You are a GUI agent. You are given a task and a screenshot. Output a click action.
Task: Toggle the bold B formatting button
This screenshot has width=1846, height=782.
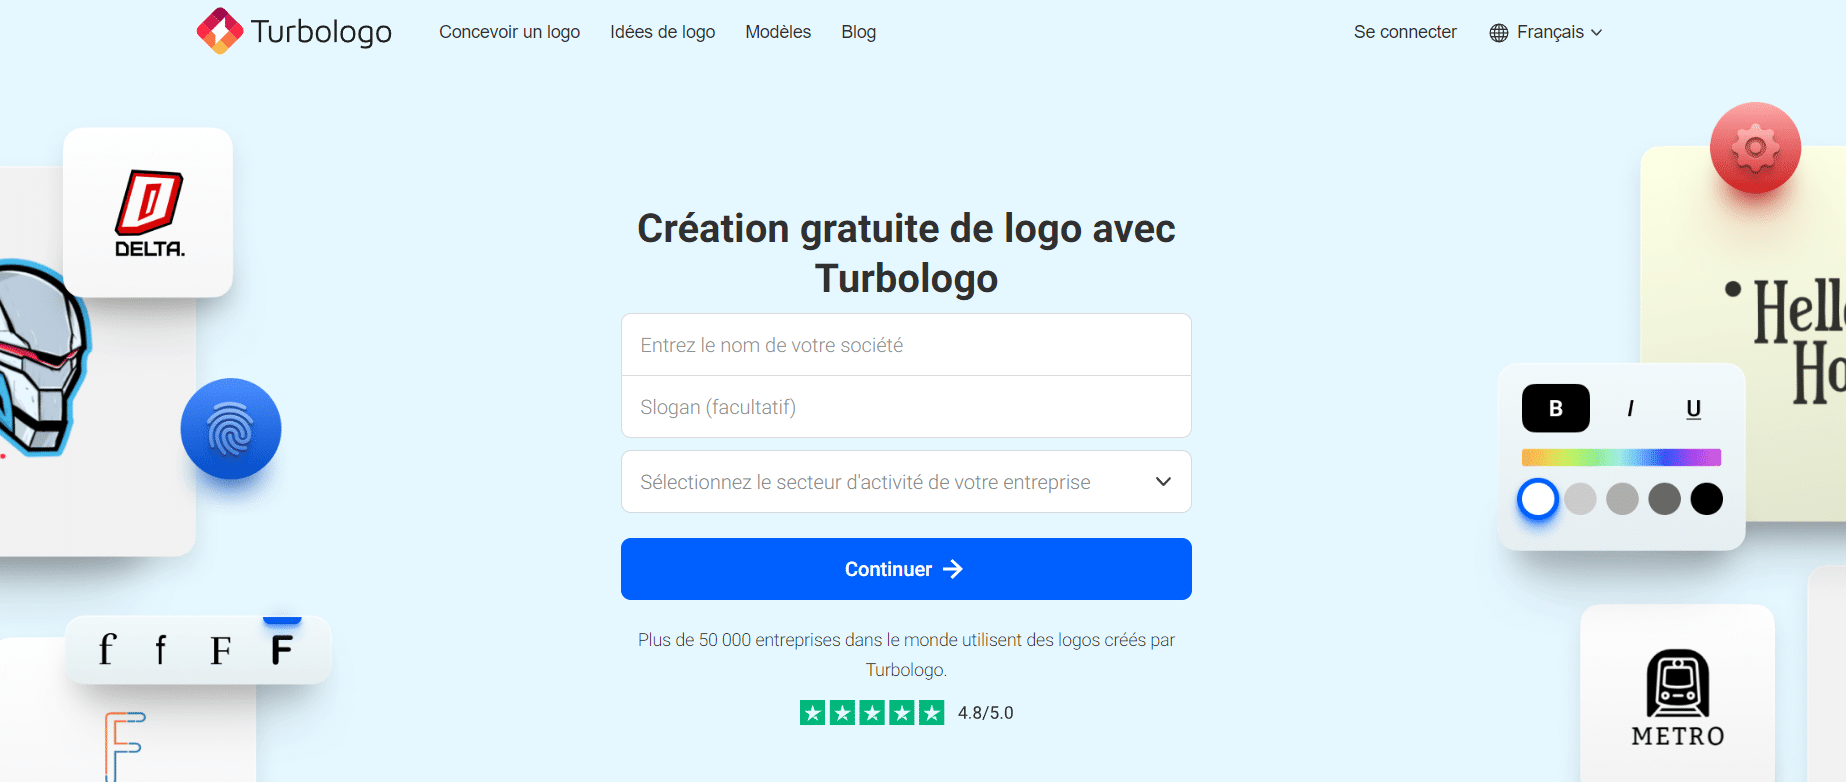(x=1555, y=408)
